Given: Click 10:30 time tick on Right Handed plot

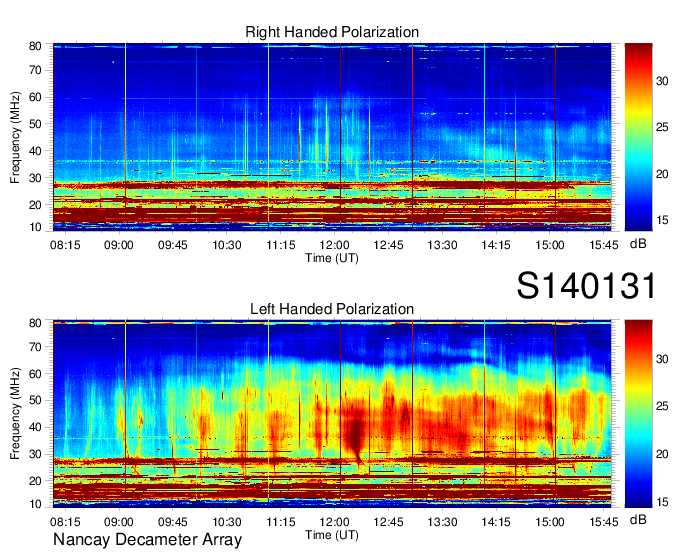Looking at the screenshot, I should click(227, 245).
